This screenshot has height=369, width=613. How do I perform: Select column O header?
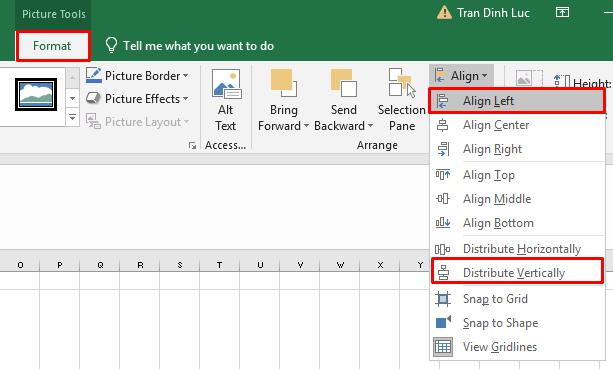click(x=20, y=265)
